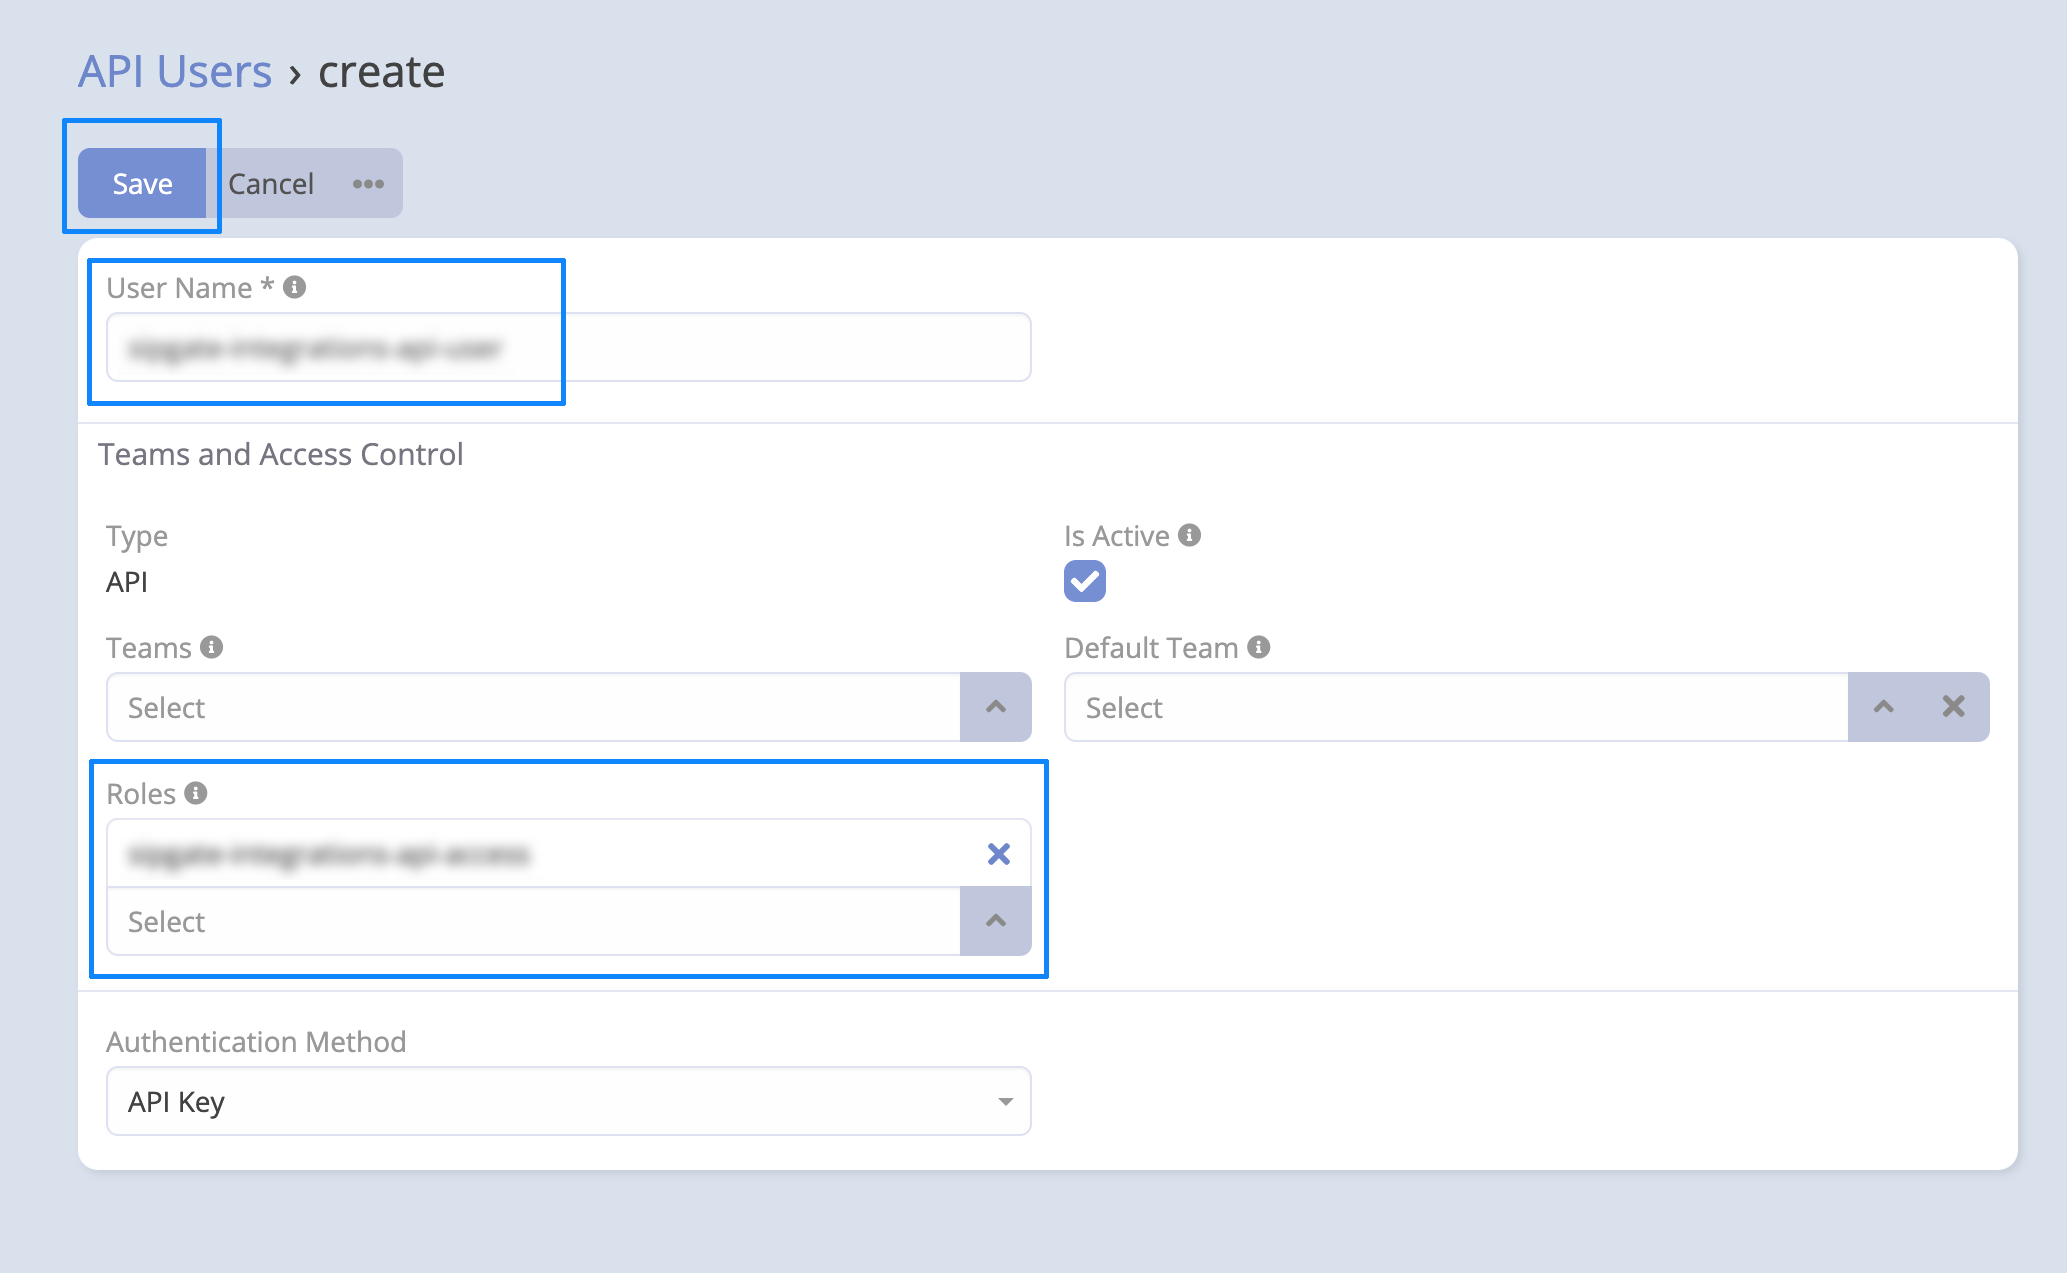Open the more actions ellipsis menu
Viewport: 2067px width, 1273px height.
pyautogui.click(x=368, y=184)
